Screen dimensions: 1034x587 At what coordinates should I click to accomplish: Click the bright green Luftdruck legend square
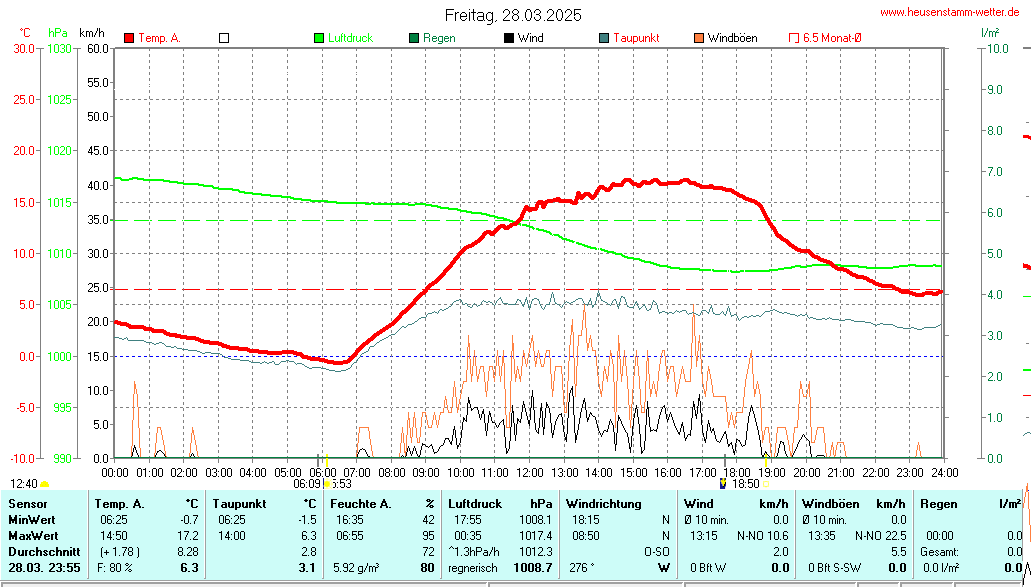click(x=320, y=38)
